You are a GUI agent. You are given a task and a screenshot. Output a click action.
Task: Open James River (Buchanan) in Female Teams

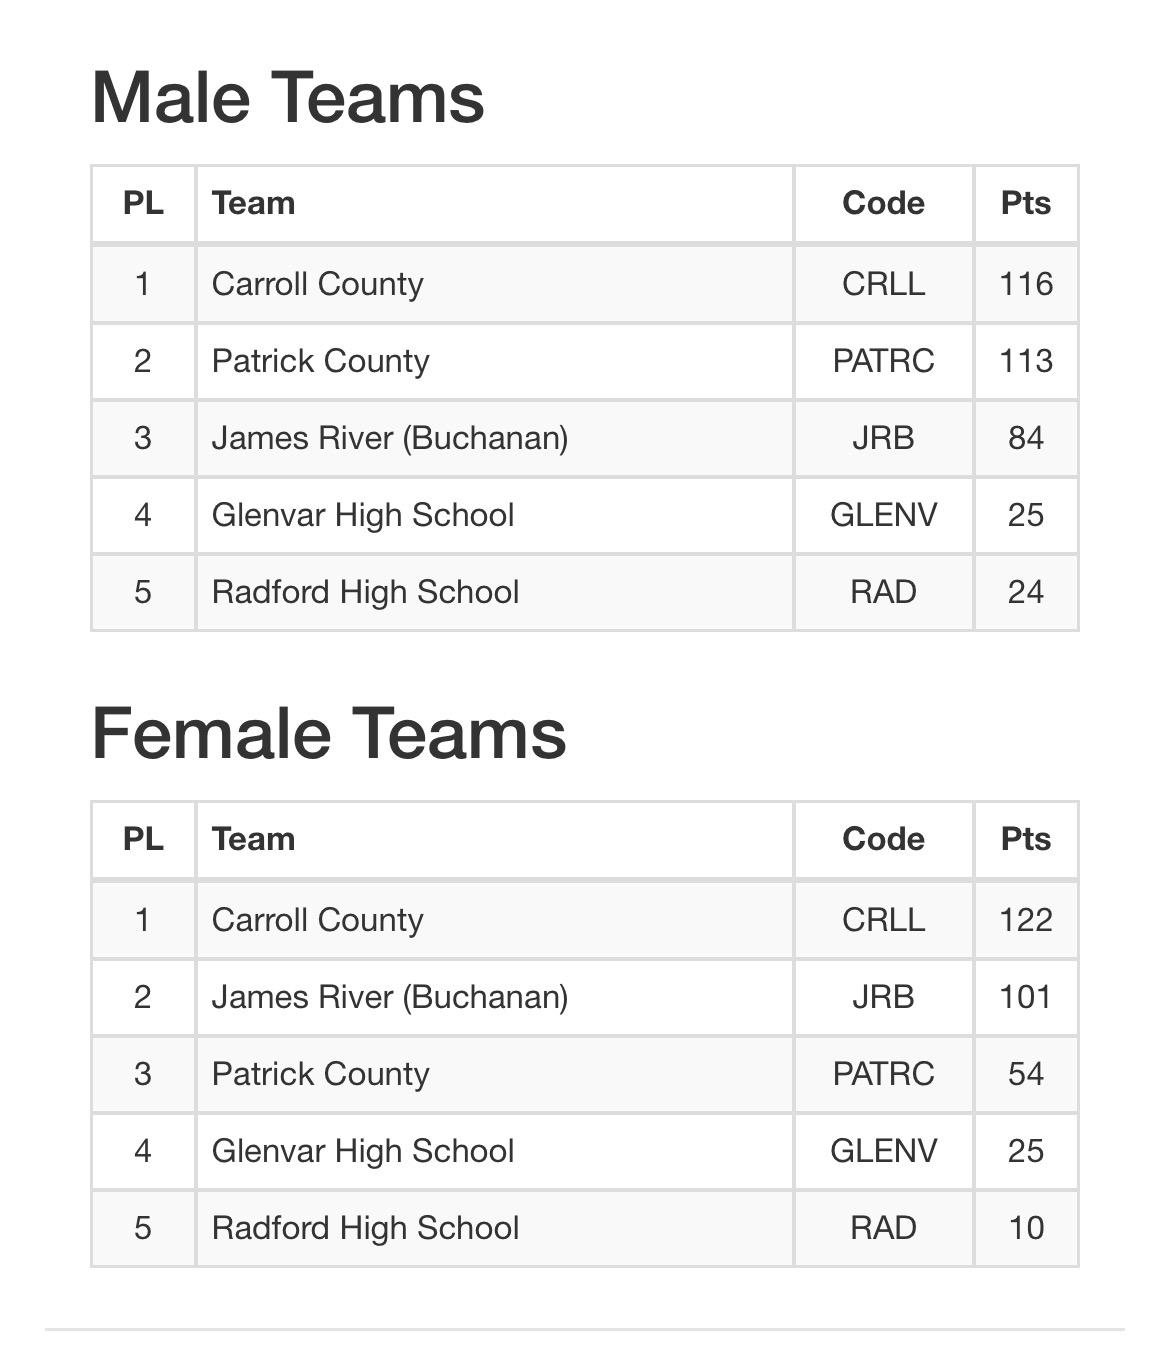(389, 997)
